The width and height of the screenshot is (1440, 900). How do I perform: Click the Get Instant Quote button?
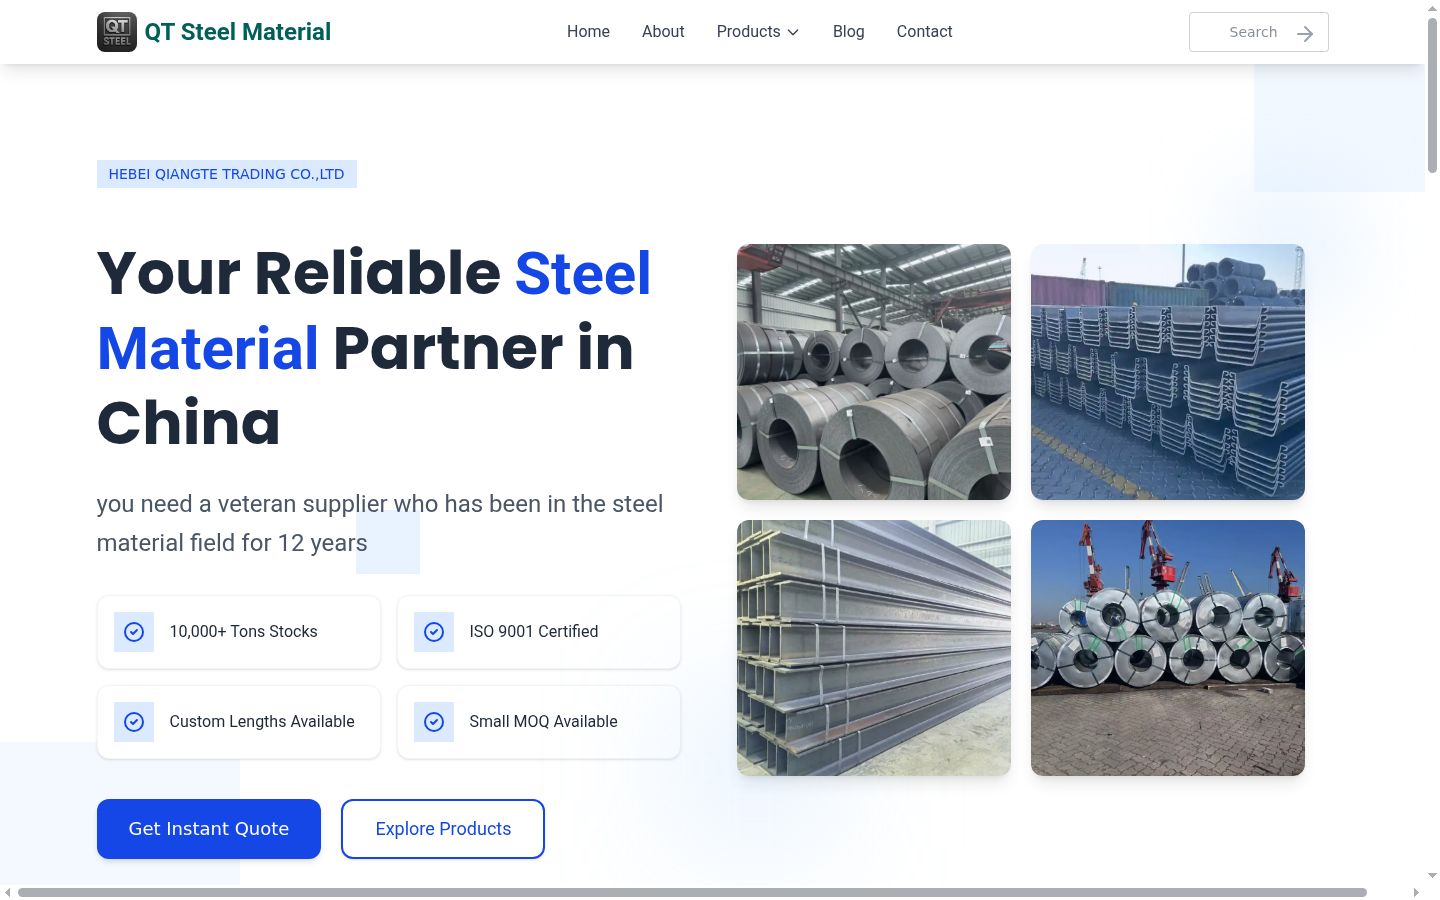[x=209, y=829]
